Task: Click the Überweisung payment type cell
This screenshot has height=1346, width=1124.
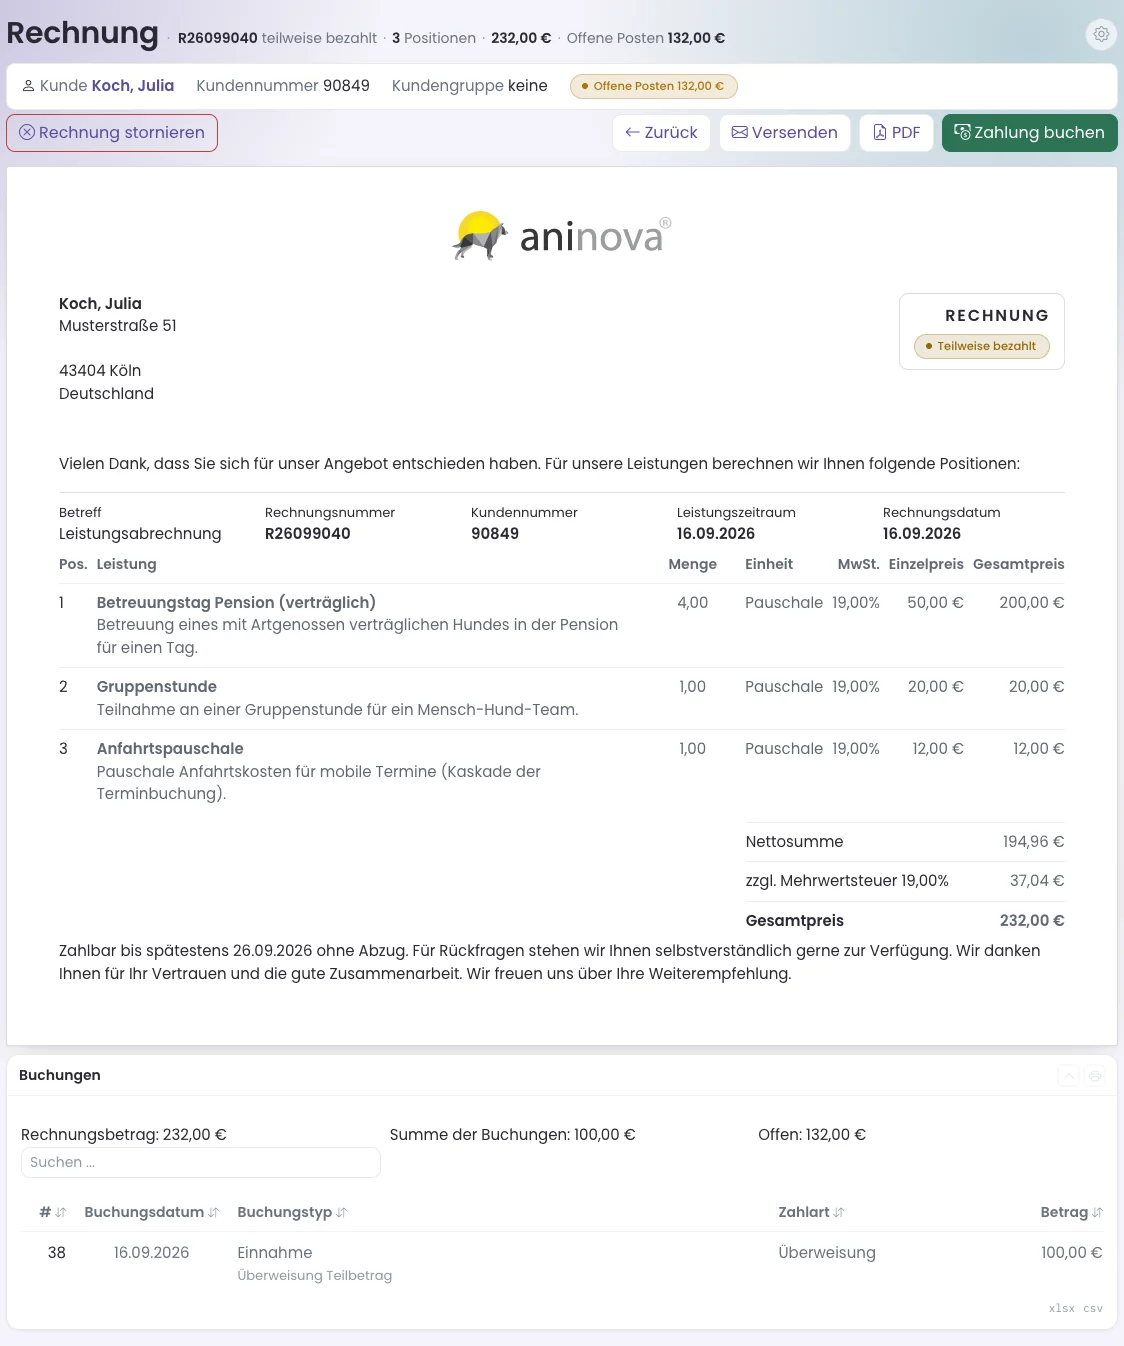Action: click(x=827, y=1253)
